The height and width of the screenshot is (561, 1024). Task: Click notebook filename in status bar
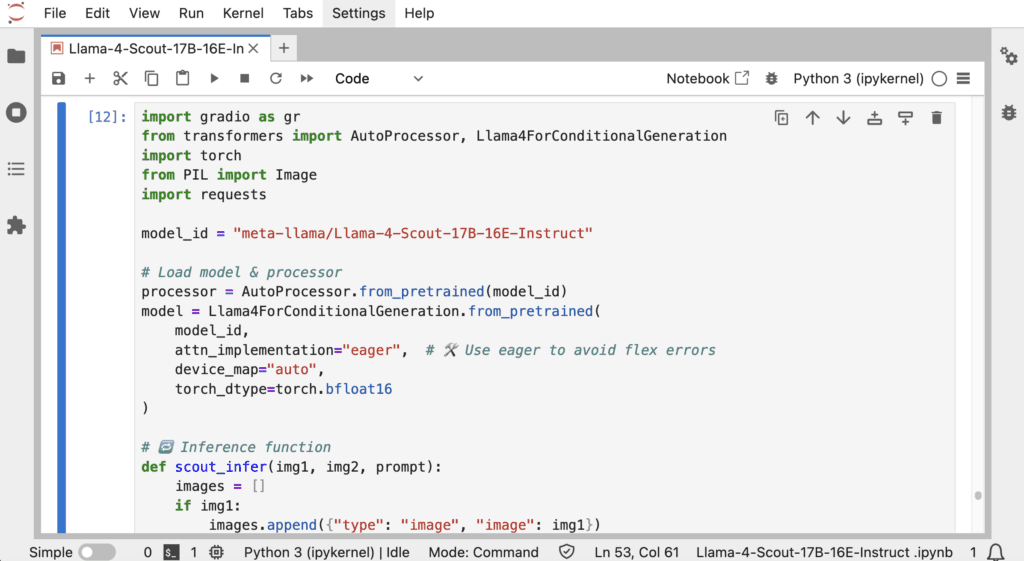coord(824,553)
